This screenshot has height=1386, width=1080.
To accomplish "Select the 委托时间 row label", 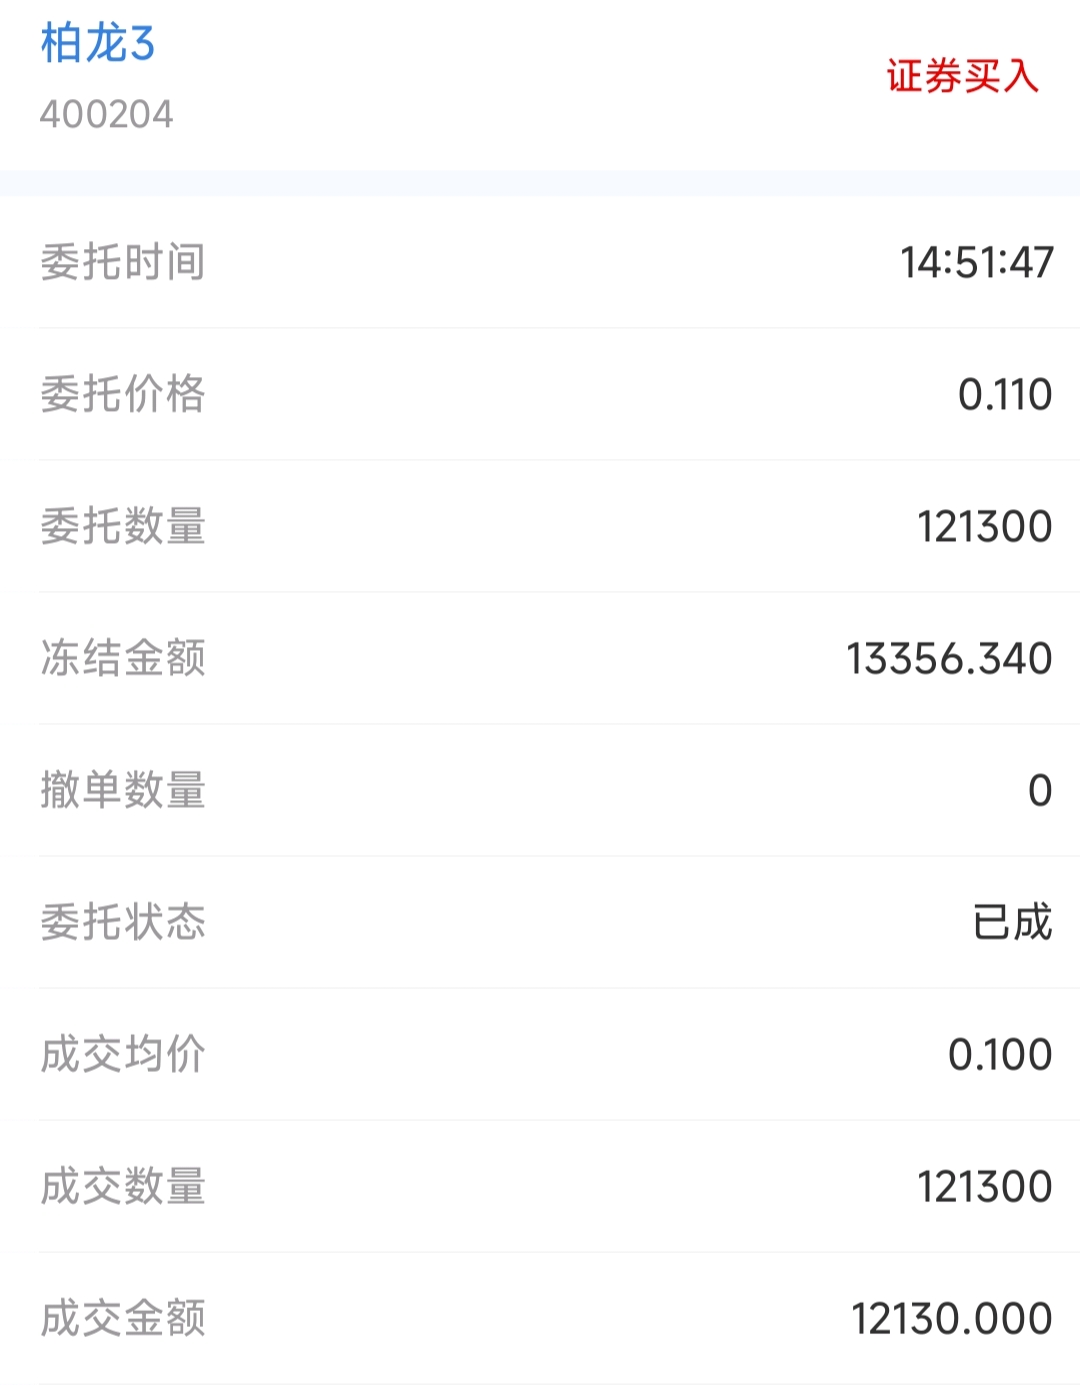I will point(123,262).
